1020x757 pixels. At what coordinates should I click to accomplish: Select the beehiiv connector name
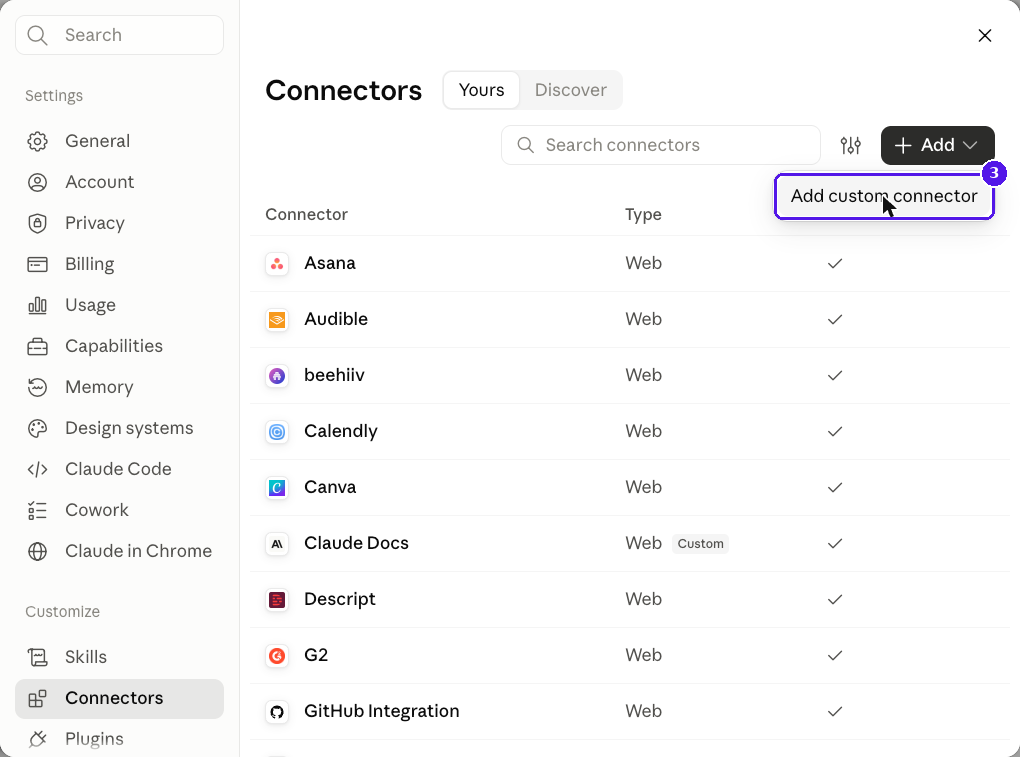click(334, 375)
